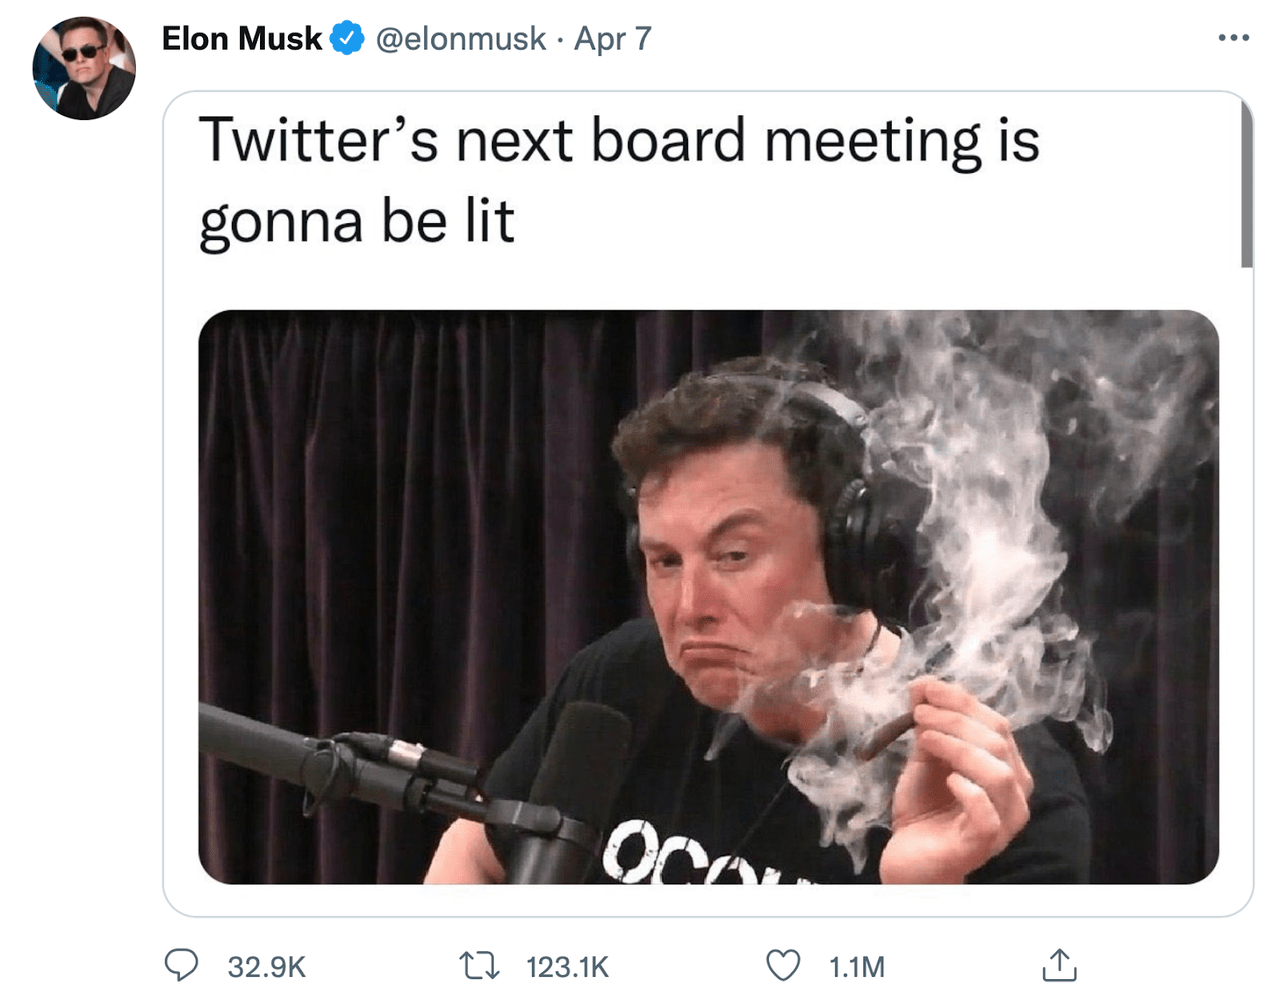
Task: Click the 32.9K replies count
Action: click(x=266, y=968)
